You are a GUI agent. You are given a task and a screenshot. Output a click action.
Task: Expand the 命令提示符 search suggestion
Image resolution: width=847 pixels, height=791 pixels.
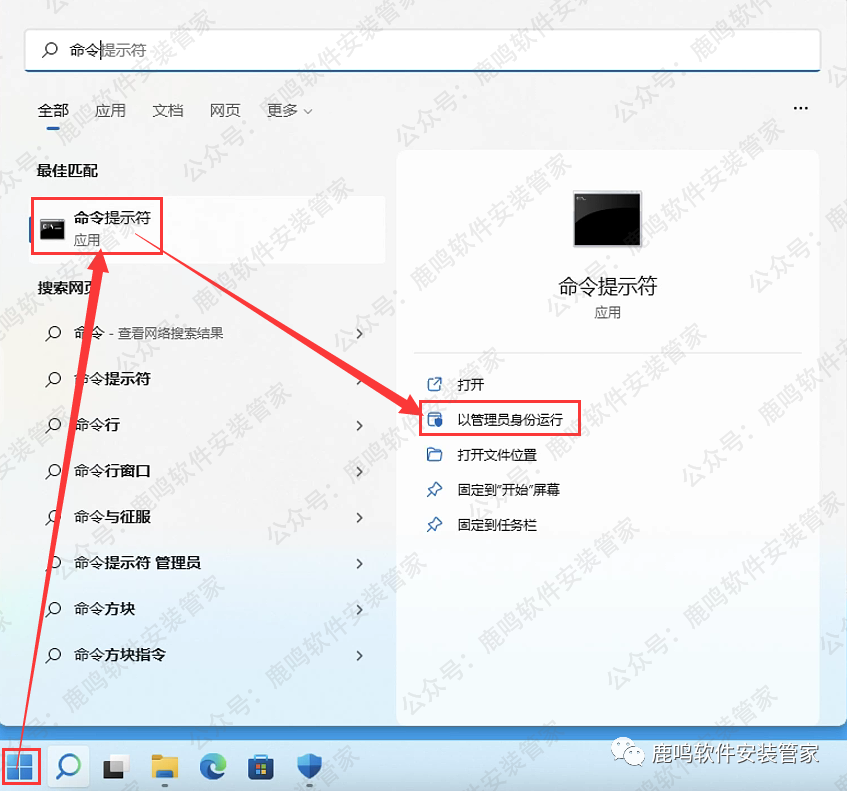pyautogui.click(x=359, y=379)
